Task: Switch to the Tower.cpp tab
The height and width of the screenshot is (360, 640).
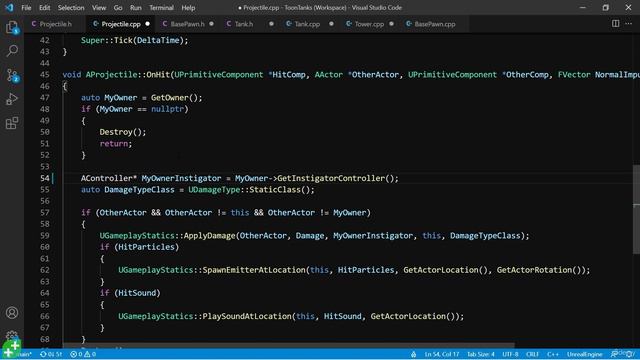Action: point(369,24)
